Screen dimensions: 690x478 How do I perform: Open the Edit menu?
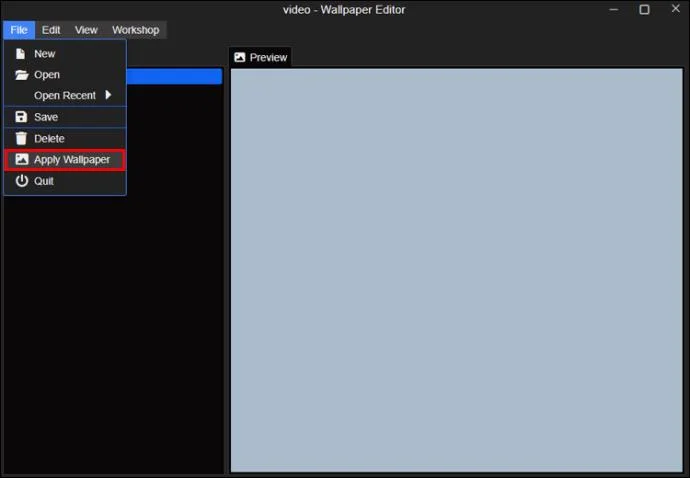51,30
